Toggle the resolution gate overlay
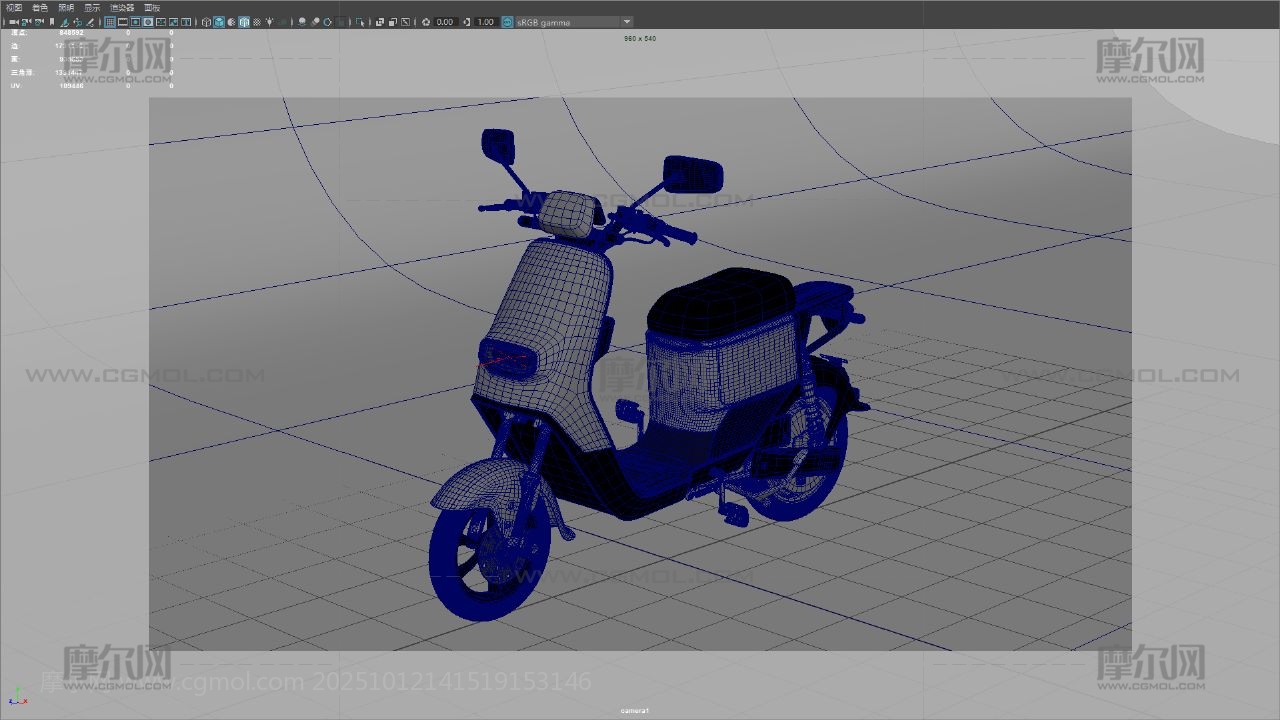This screenshot has height=720, width=1280. click(x=136, y=22)
